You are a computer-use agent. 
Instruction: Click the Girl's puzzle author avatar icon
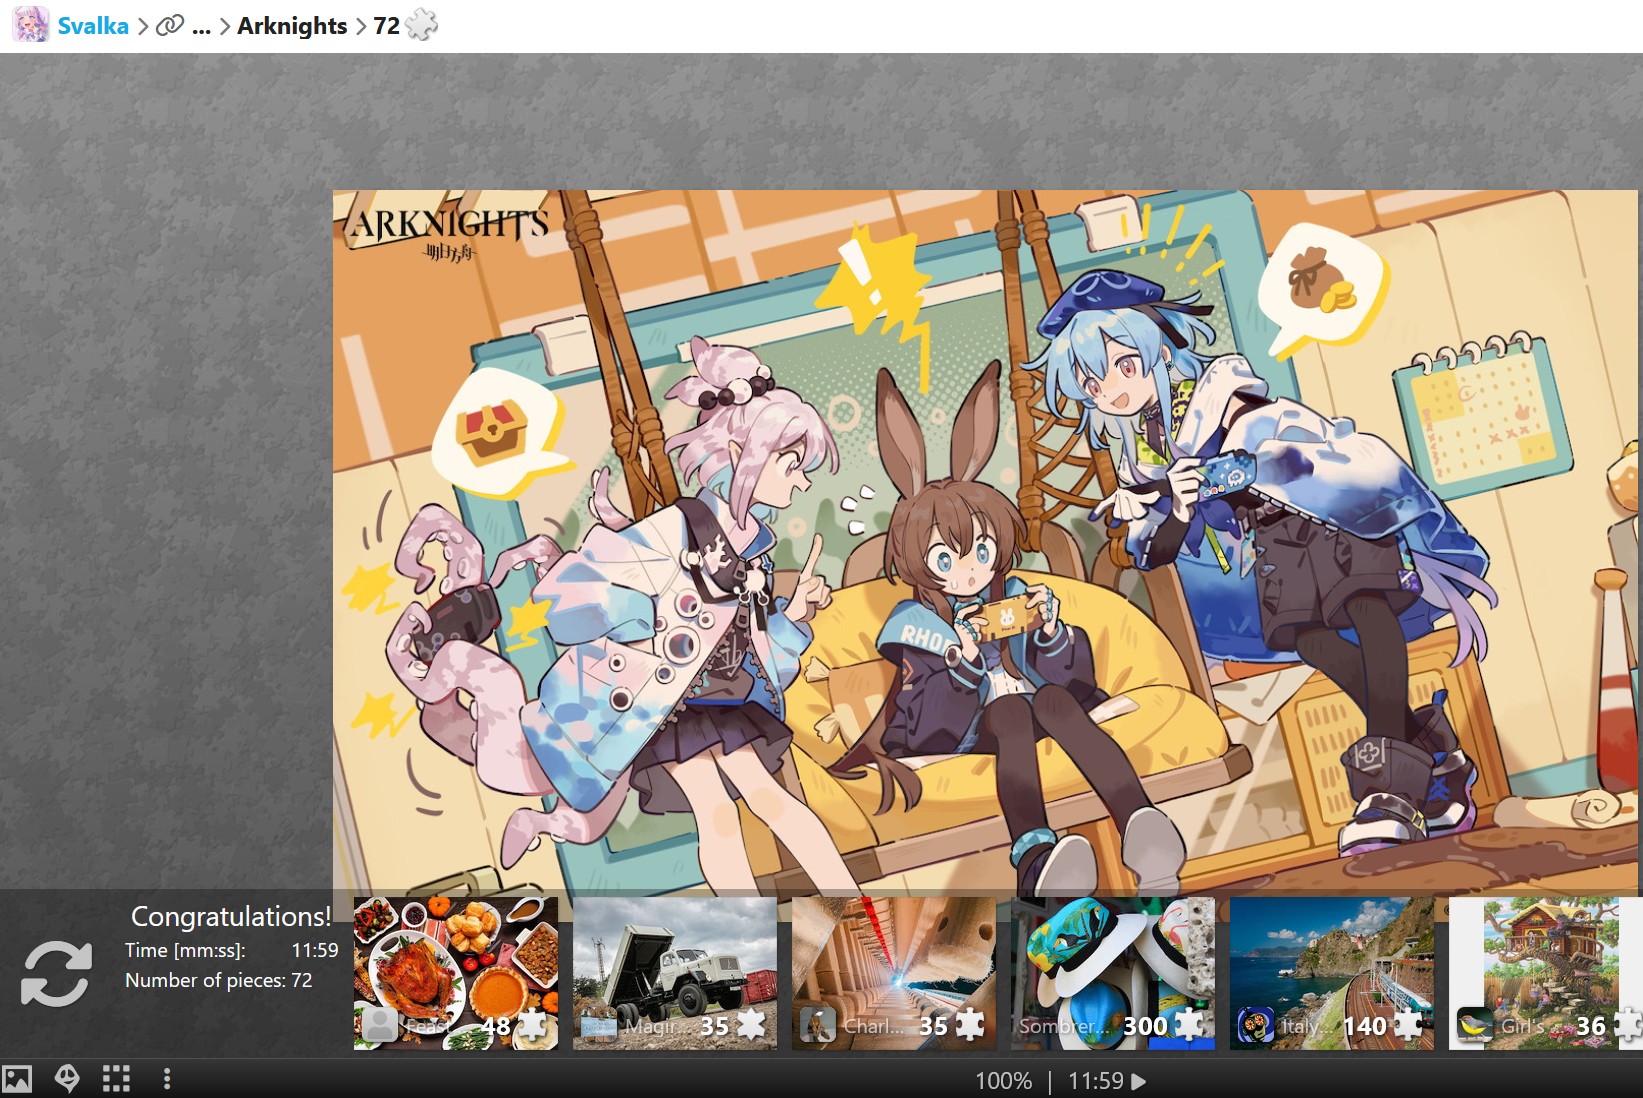coord(1474,1025)
